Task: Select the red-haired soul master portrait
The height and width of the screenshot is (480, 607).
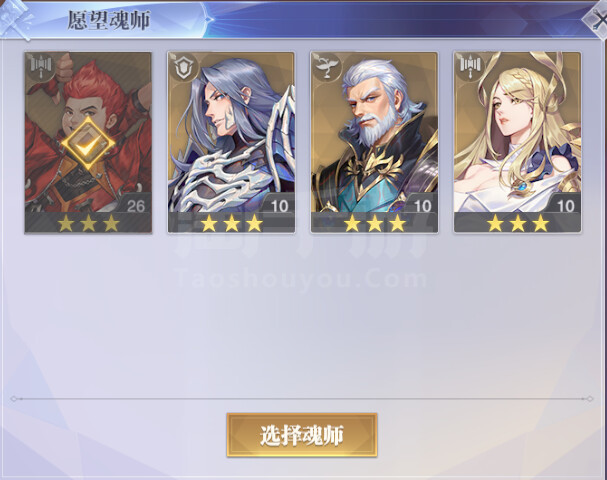Action: point(88,142)
